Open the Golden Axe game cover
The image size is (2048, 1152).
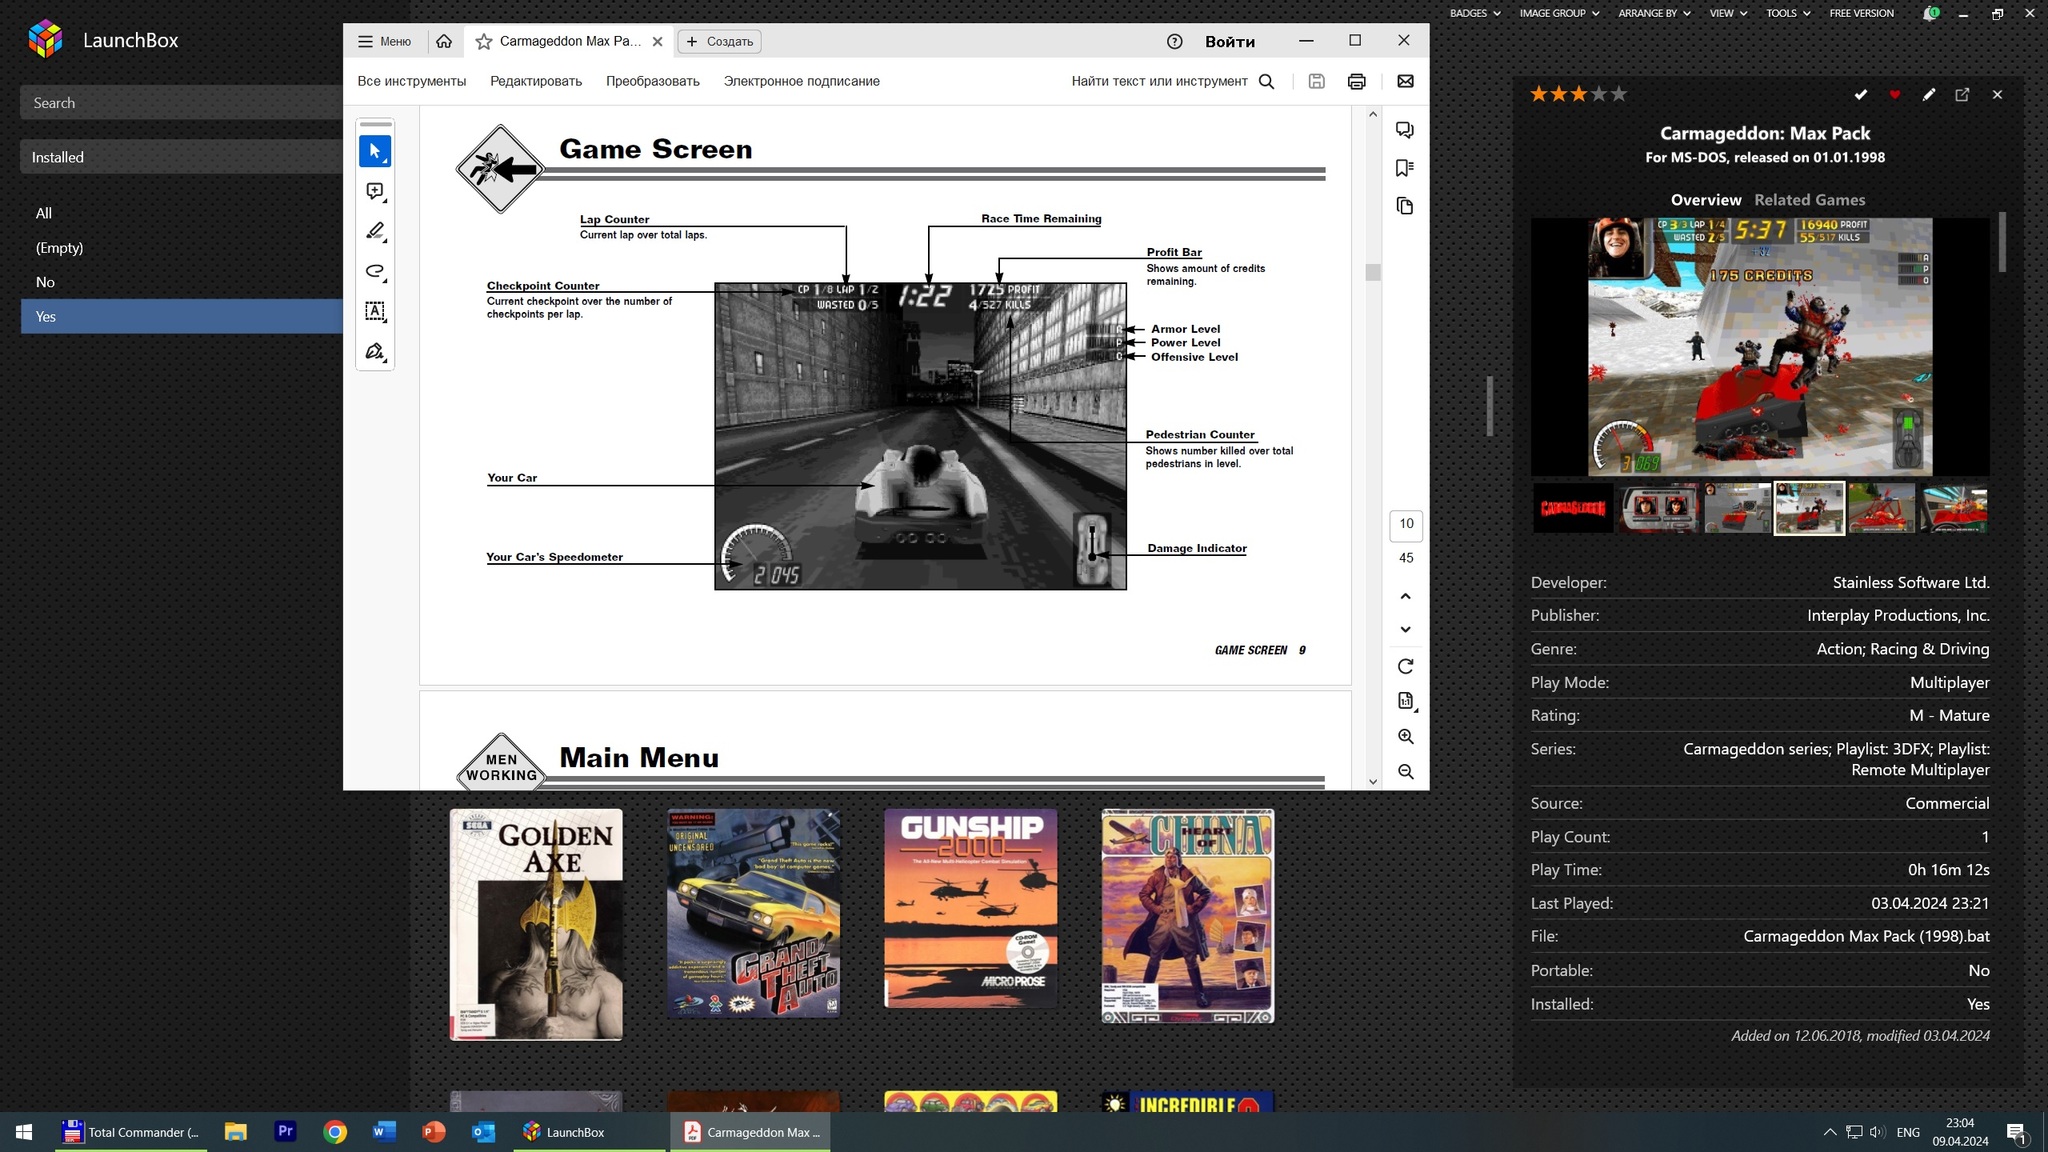[536, 925]
